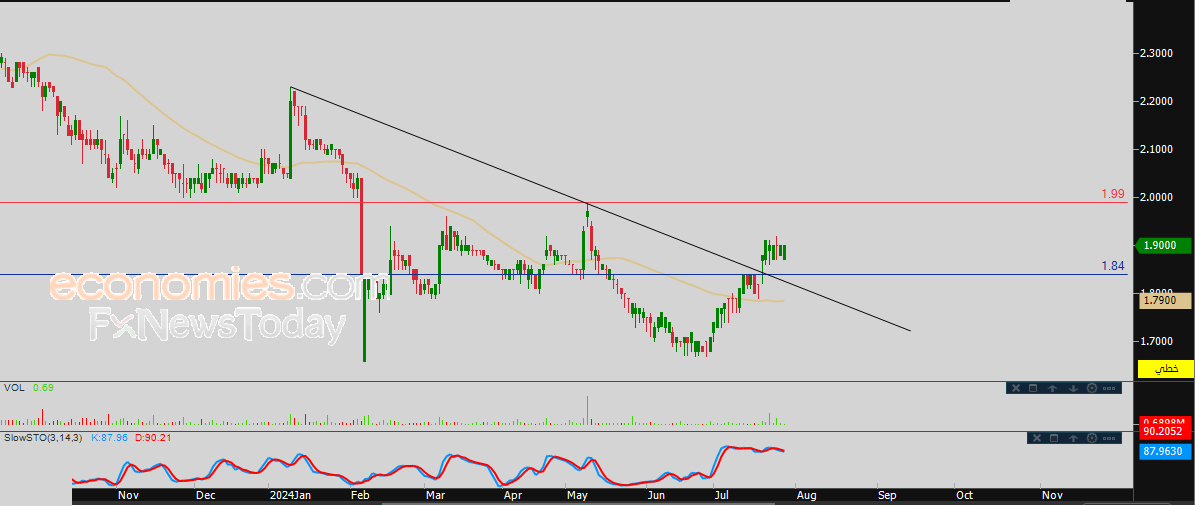Click the Jun label on time axis
1195x506 pixels.
pyautogui.click(x=655, y=495)
